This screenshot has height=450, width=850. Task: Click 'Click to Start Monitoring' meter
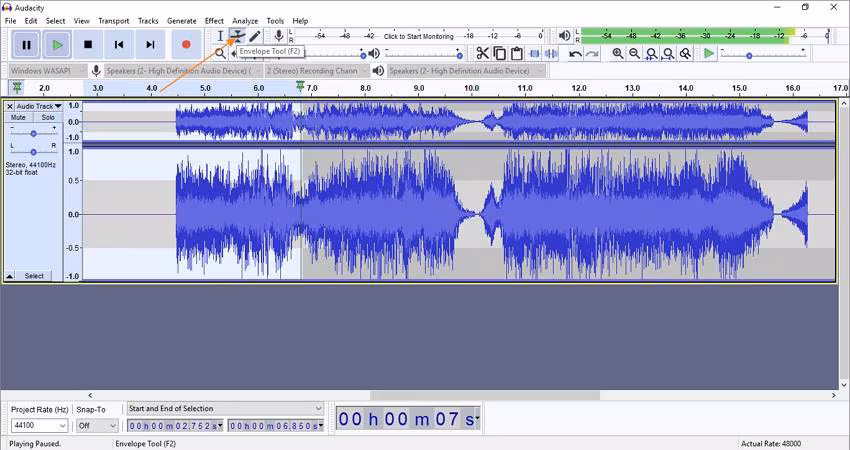point(418,36)
